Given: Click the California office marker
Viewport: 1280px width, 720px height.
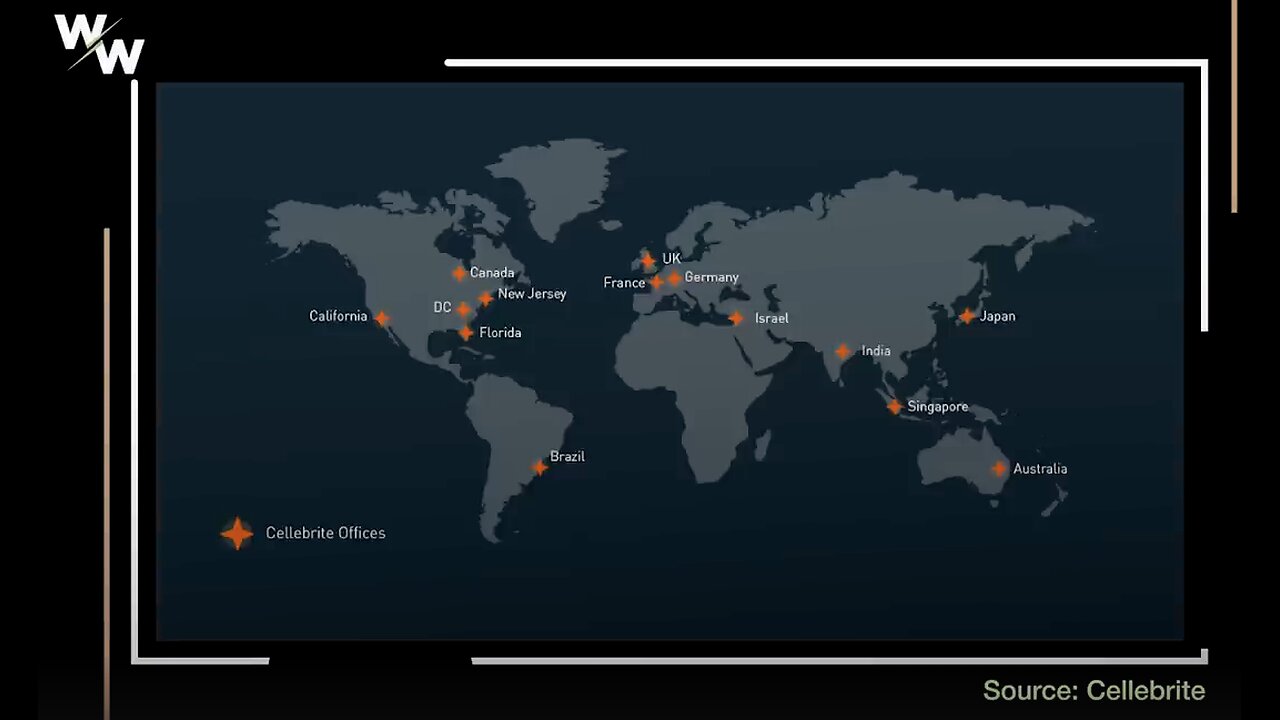Looking at the screenshot, I should click(x=382, y=319).
